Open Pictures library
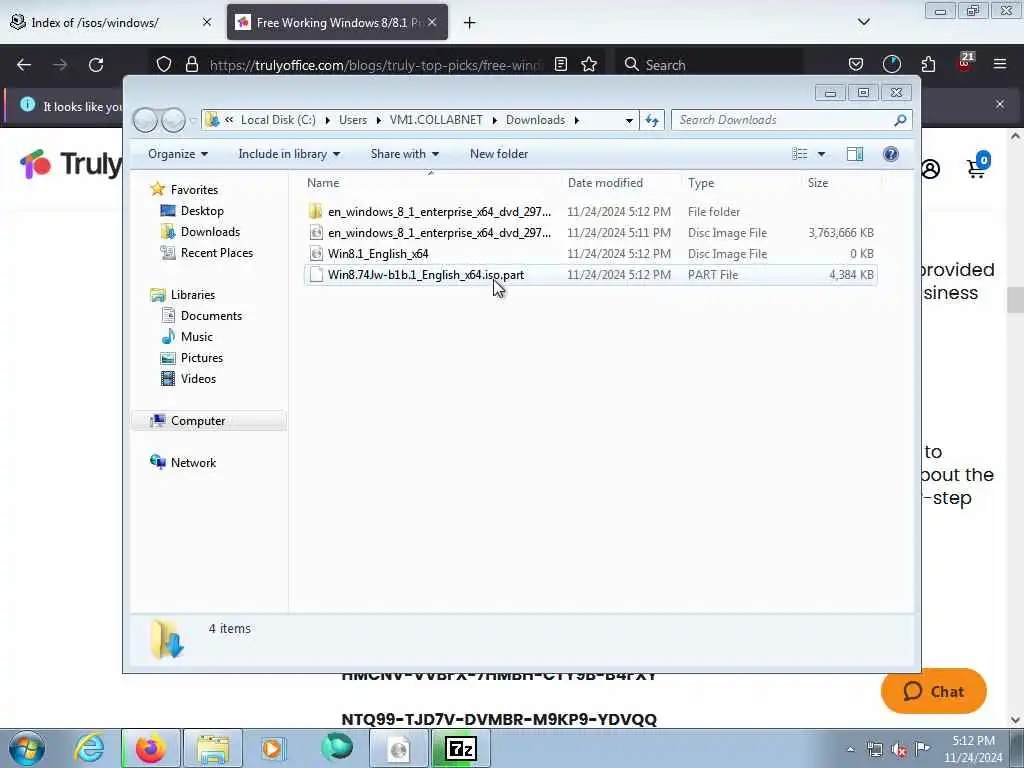Viewport: 1024px width, 768px height. pyautogui.click(x=202, y=357)
